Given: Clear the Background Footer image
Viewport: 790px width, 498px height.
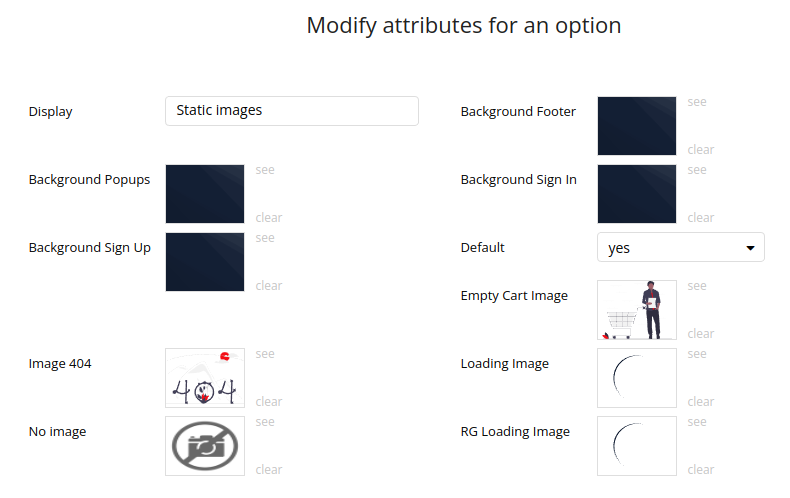Looking at the screenshot, I should point(701,150).
